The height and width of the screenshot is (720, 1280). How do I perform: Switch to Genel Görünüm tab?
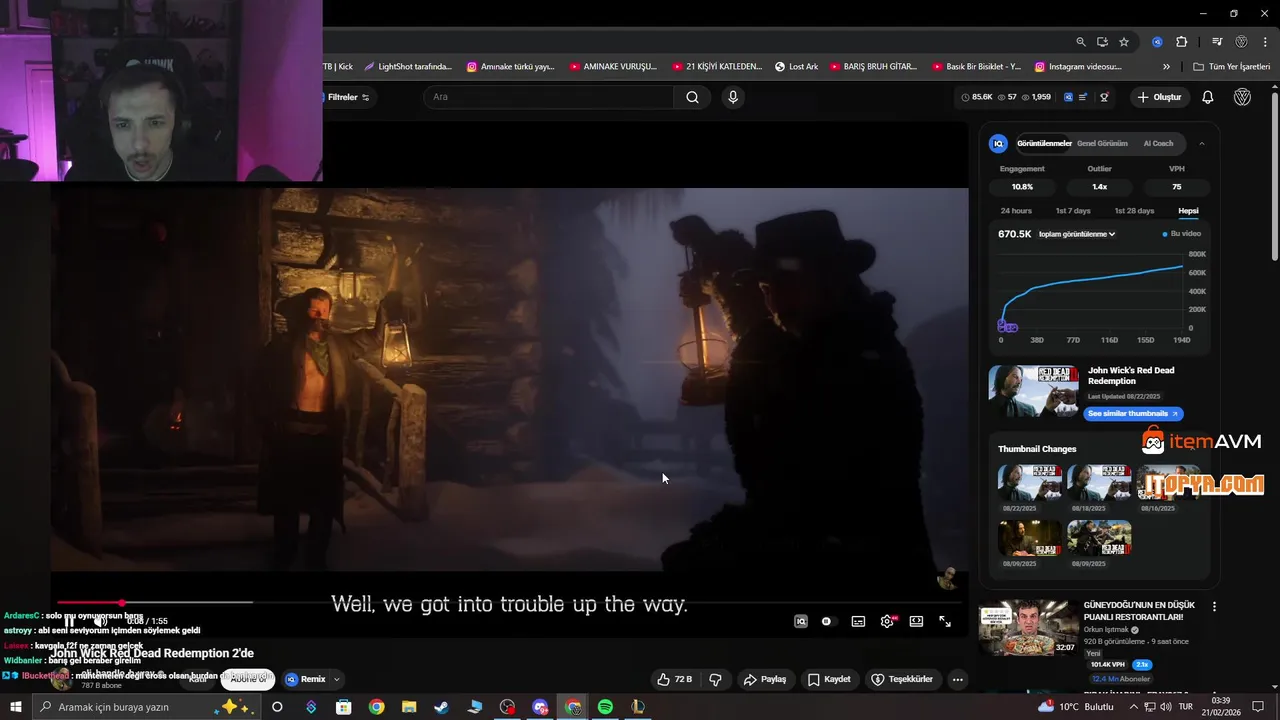[x=1102, y=143]
